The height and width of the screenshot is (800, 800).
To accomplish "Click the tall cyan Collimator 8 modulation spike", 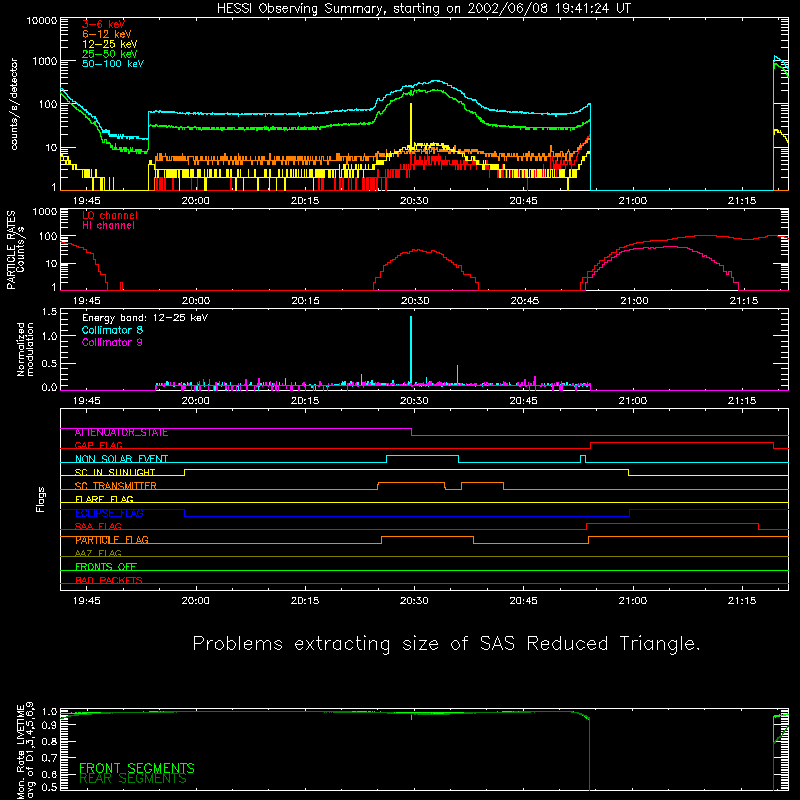I will pos(411,349).
